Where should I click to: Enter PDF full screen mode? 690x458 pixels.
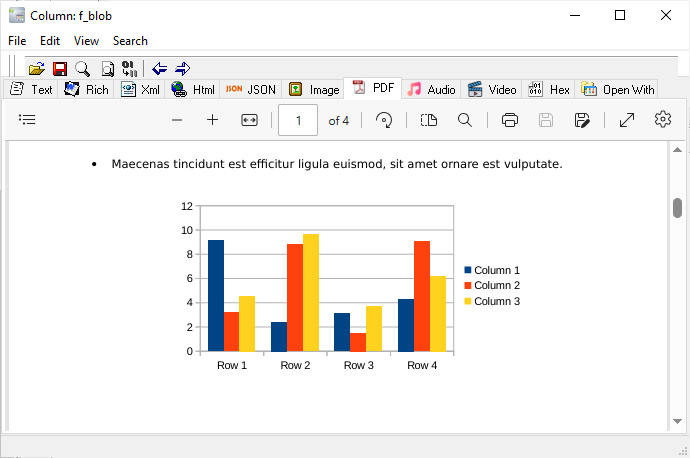(627, 120)
